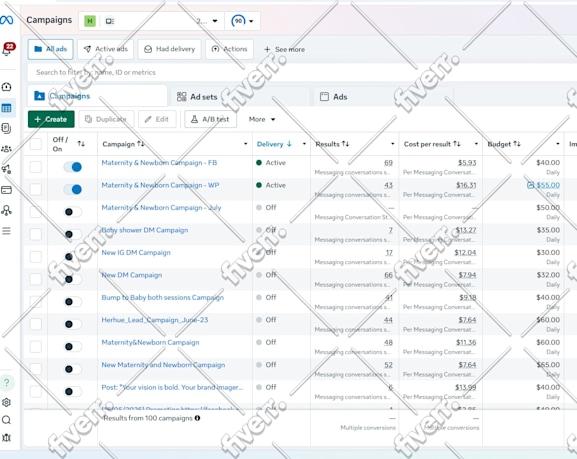Select the All ads filter

[50, 49]
